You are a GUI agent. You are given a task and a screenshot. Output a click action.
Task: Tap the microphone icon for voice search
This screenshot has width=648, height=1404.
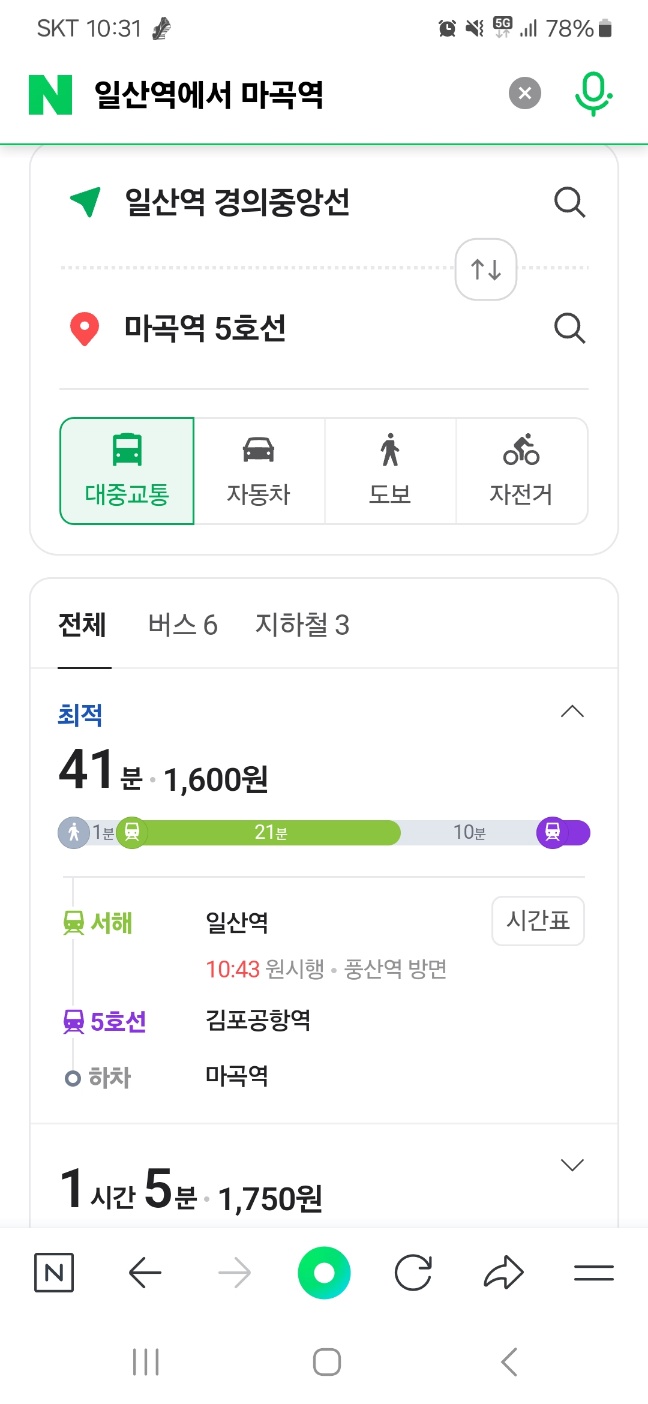tap(593, 93)
